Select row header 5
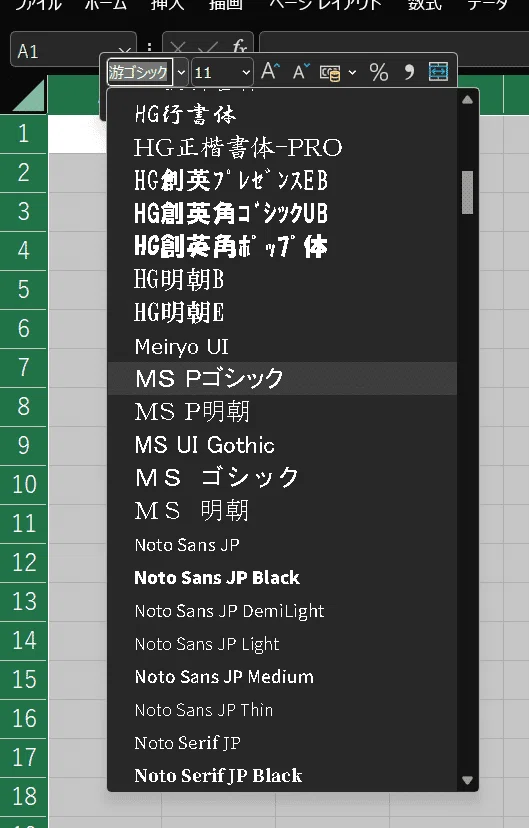Viewport: 529px width, 828px height. 24,289
